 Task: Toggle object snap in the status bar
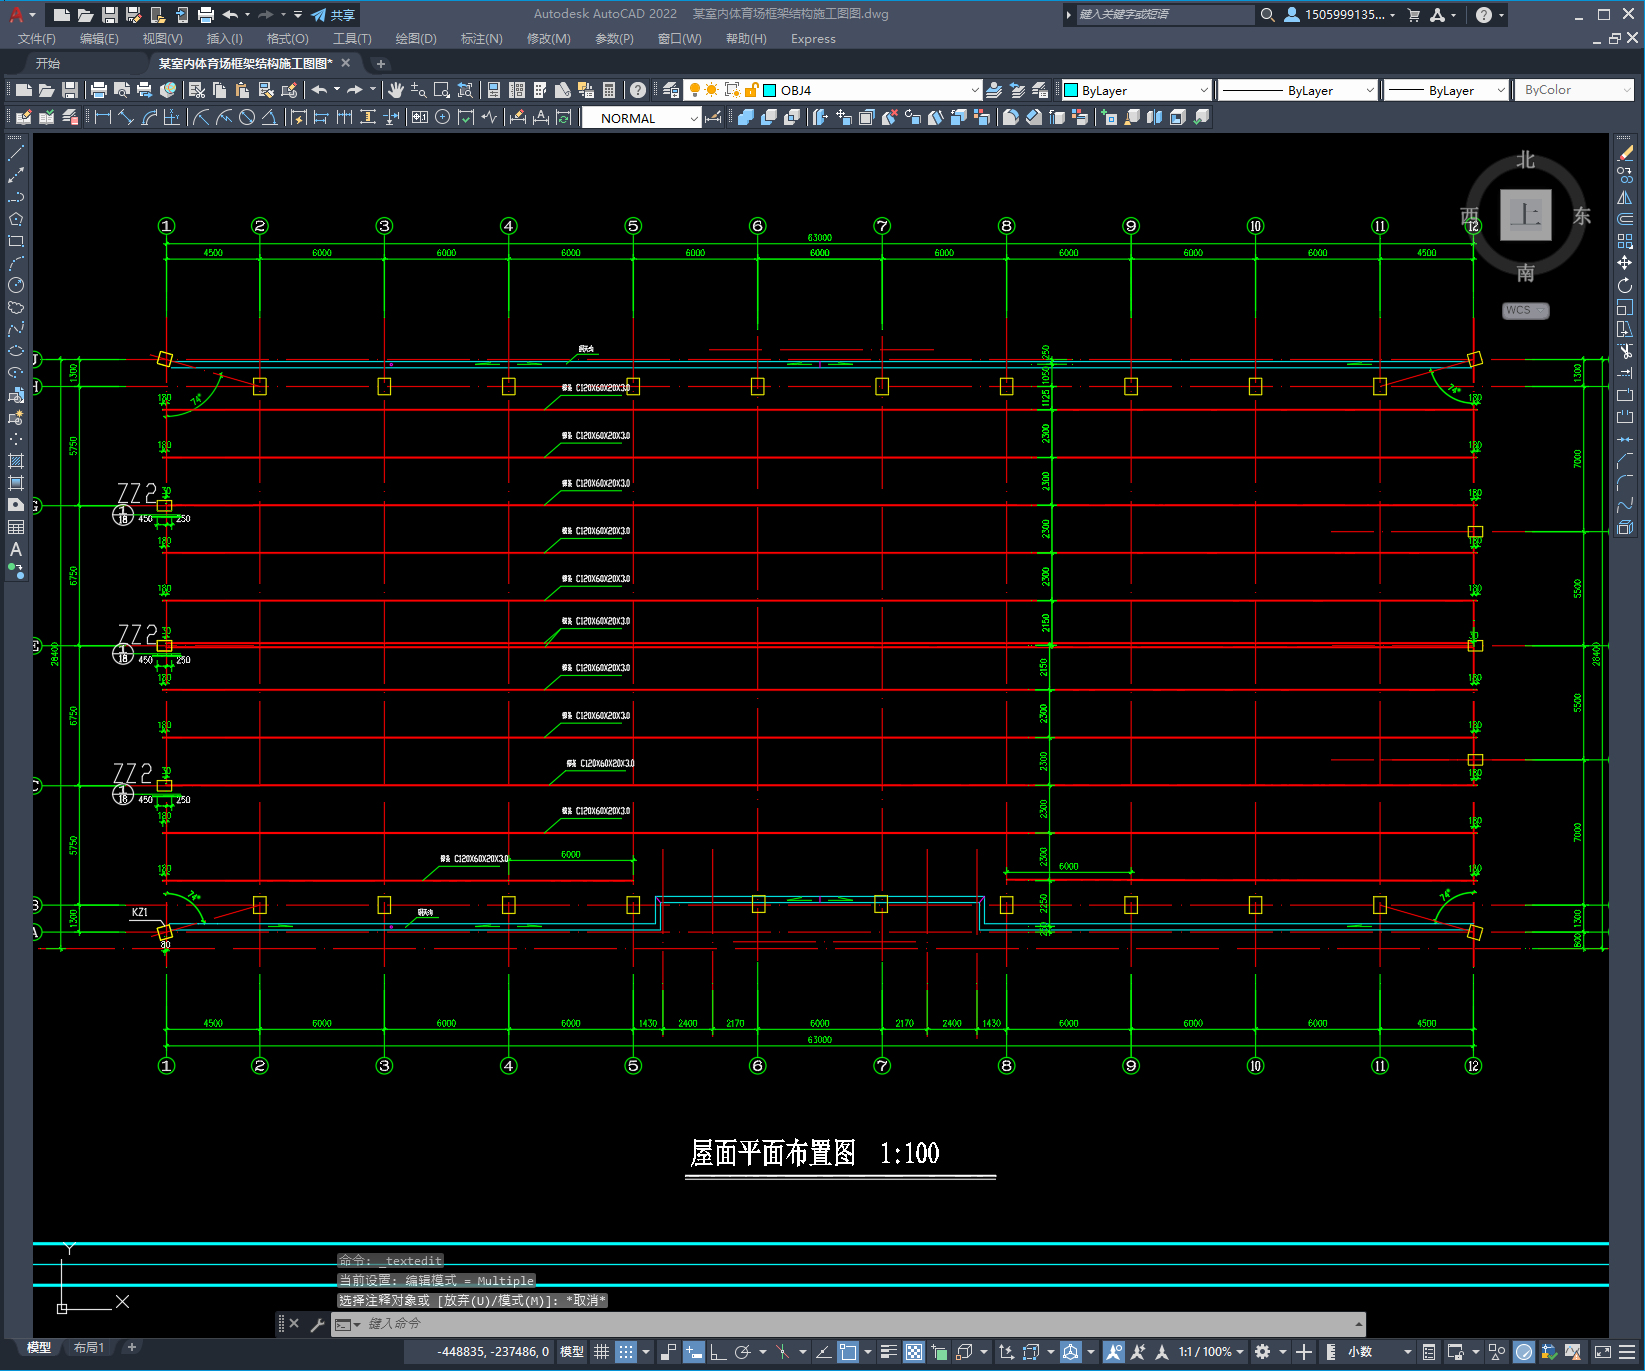[848, 1352]
